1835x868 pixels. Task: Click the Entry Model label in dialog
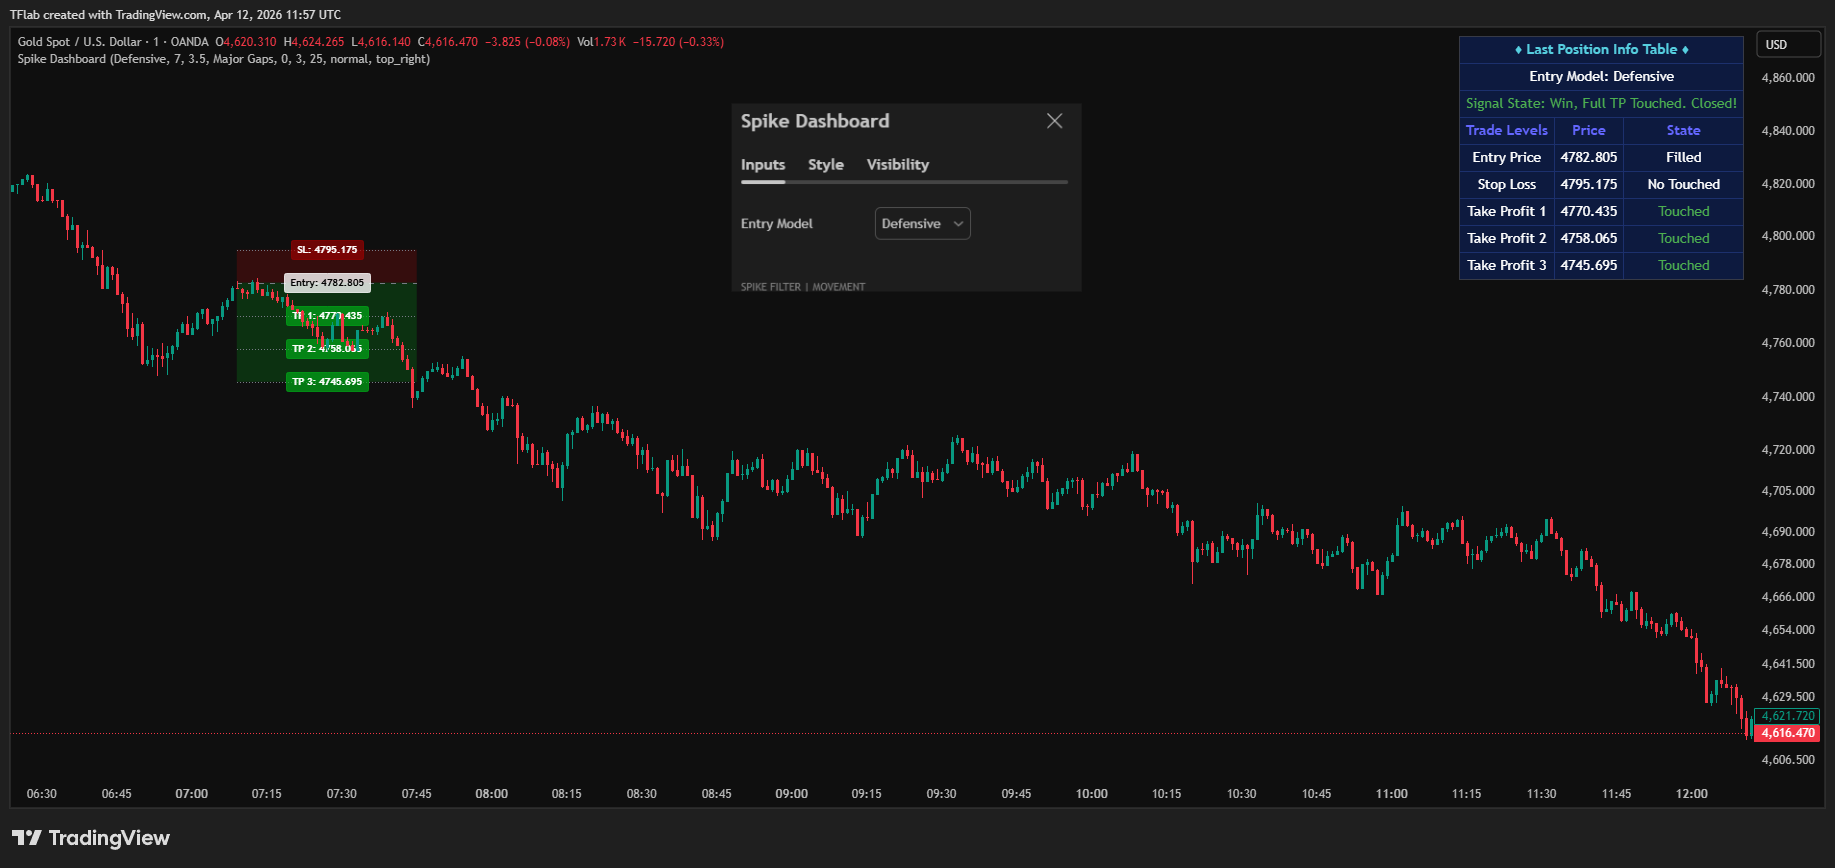(x=777, y=224)
